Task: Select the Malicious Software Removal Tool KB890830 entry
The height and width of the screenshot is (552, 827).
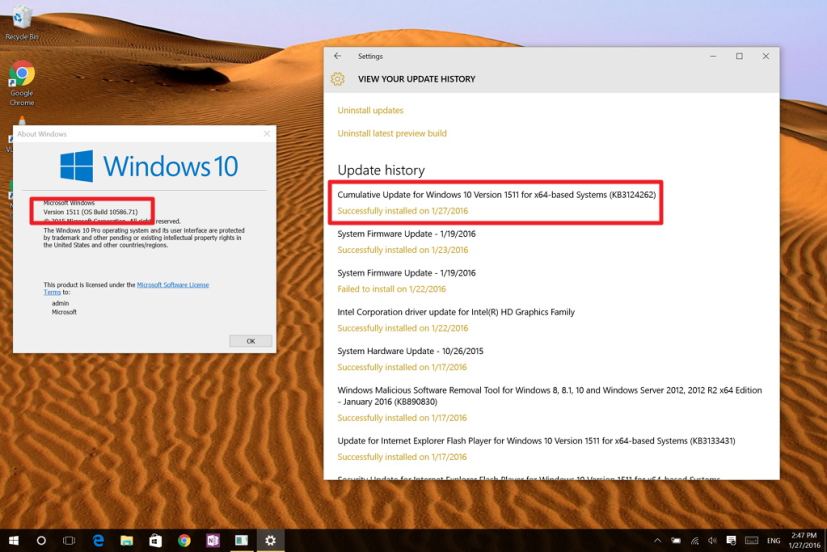Action: coord(550,395)
